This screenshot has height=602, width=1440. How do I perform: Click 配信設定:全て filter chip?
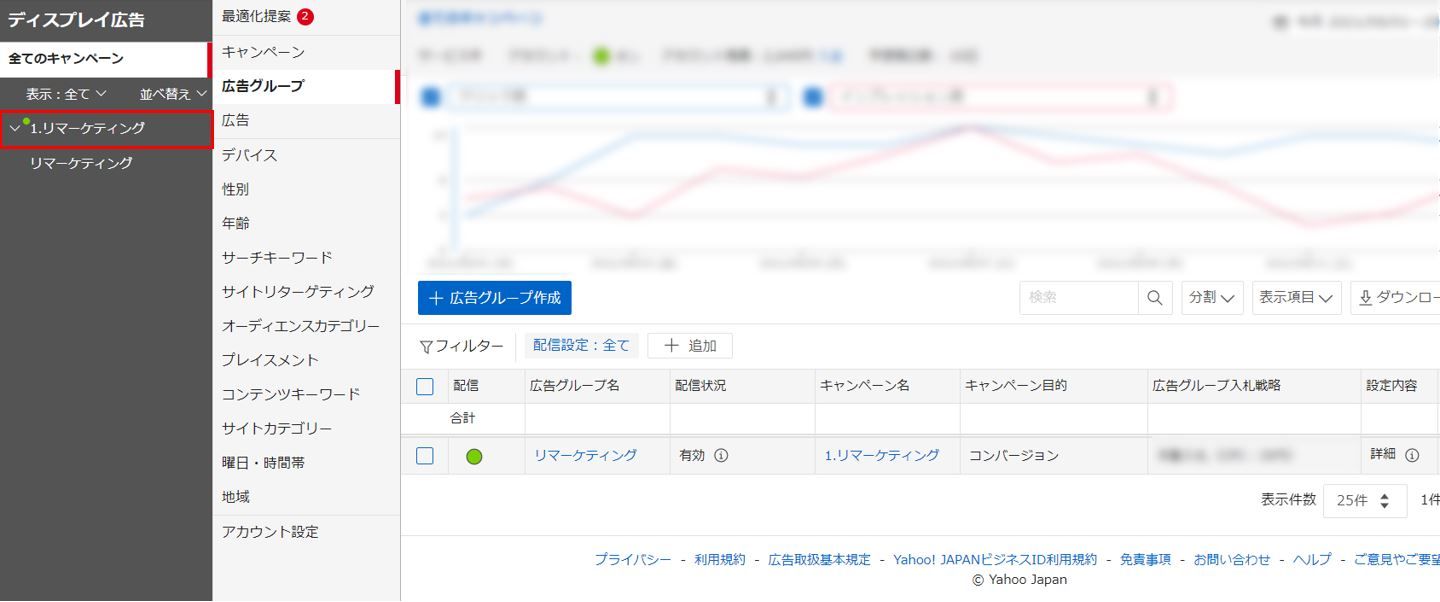click(581, 346)
